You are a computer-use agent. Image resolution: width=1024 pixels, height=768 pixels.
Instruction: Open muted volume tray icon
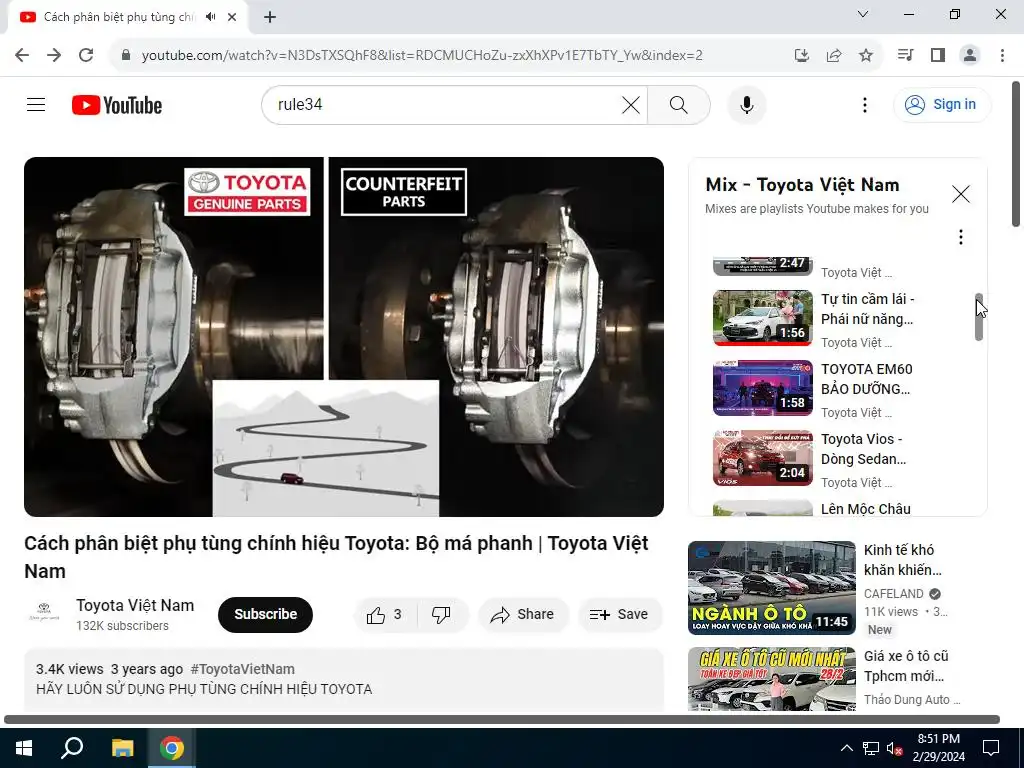894,748
